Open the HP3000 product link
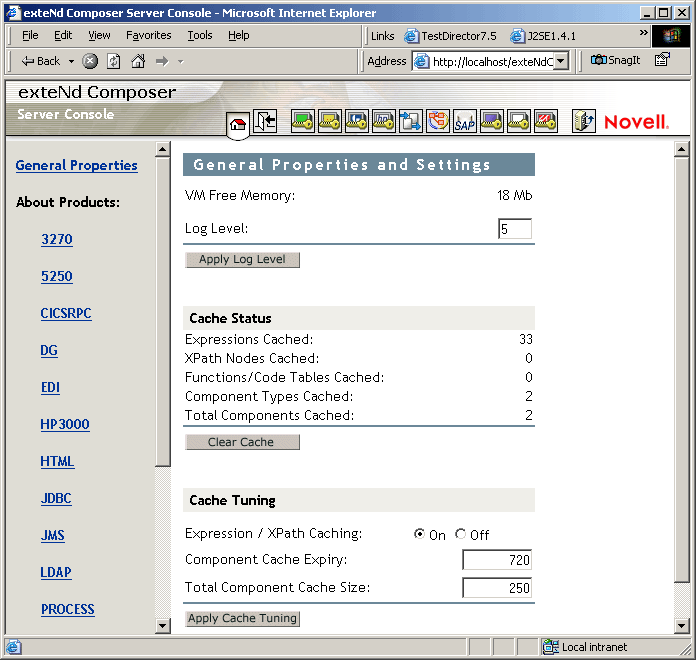Image resolution: width=696 pixels, height=660 pixels. coord(65,424)
